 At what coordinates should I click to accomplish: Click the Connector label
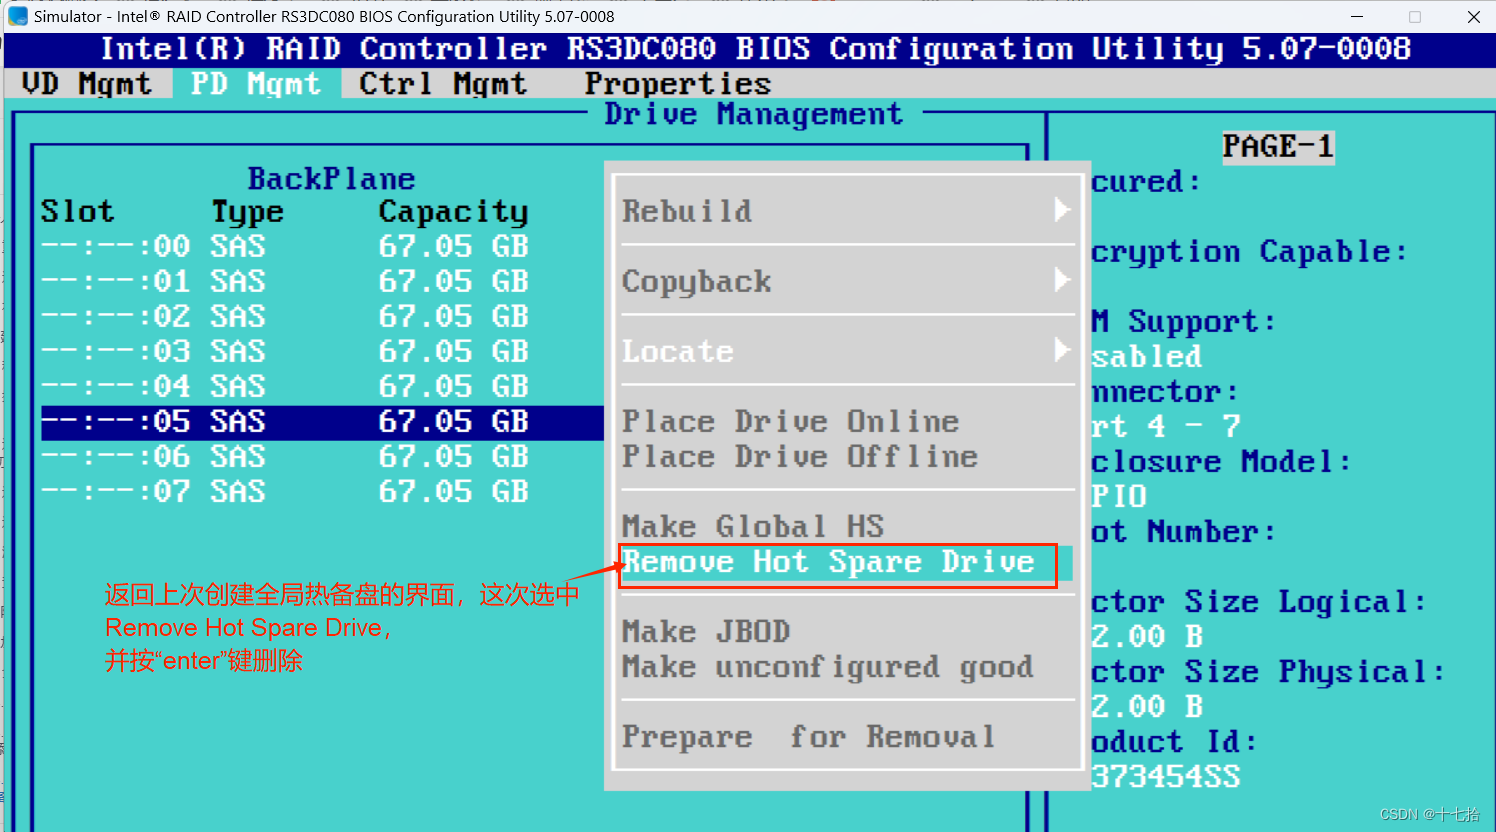(1165, 392)
